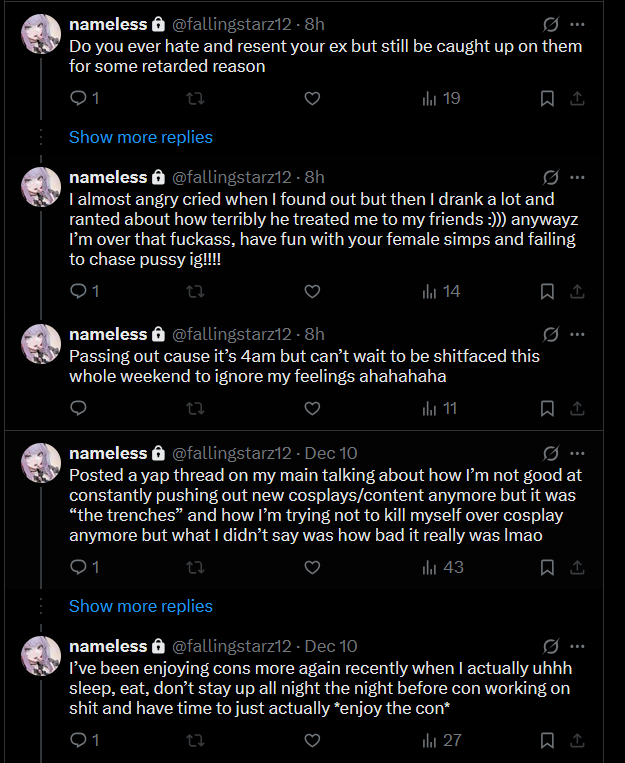Open more options menu on the first post

tap(577, 24)
